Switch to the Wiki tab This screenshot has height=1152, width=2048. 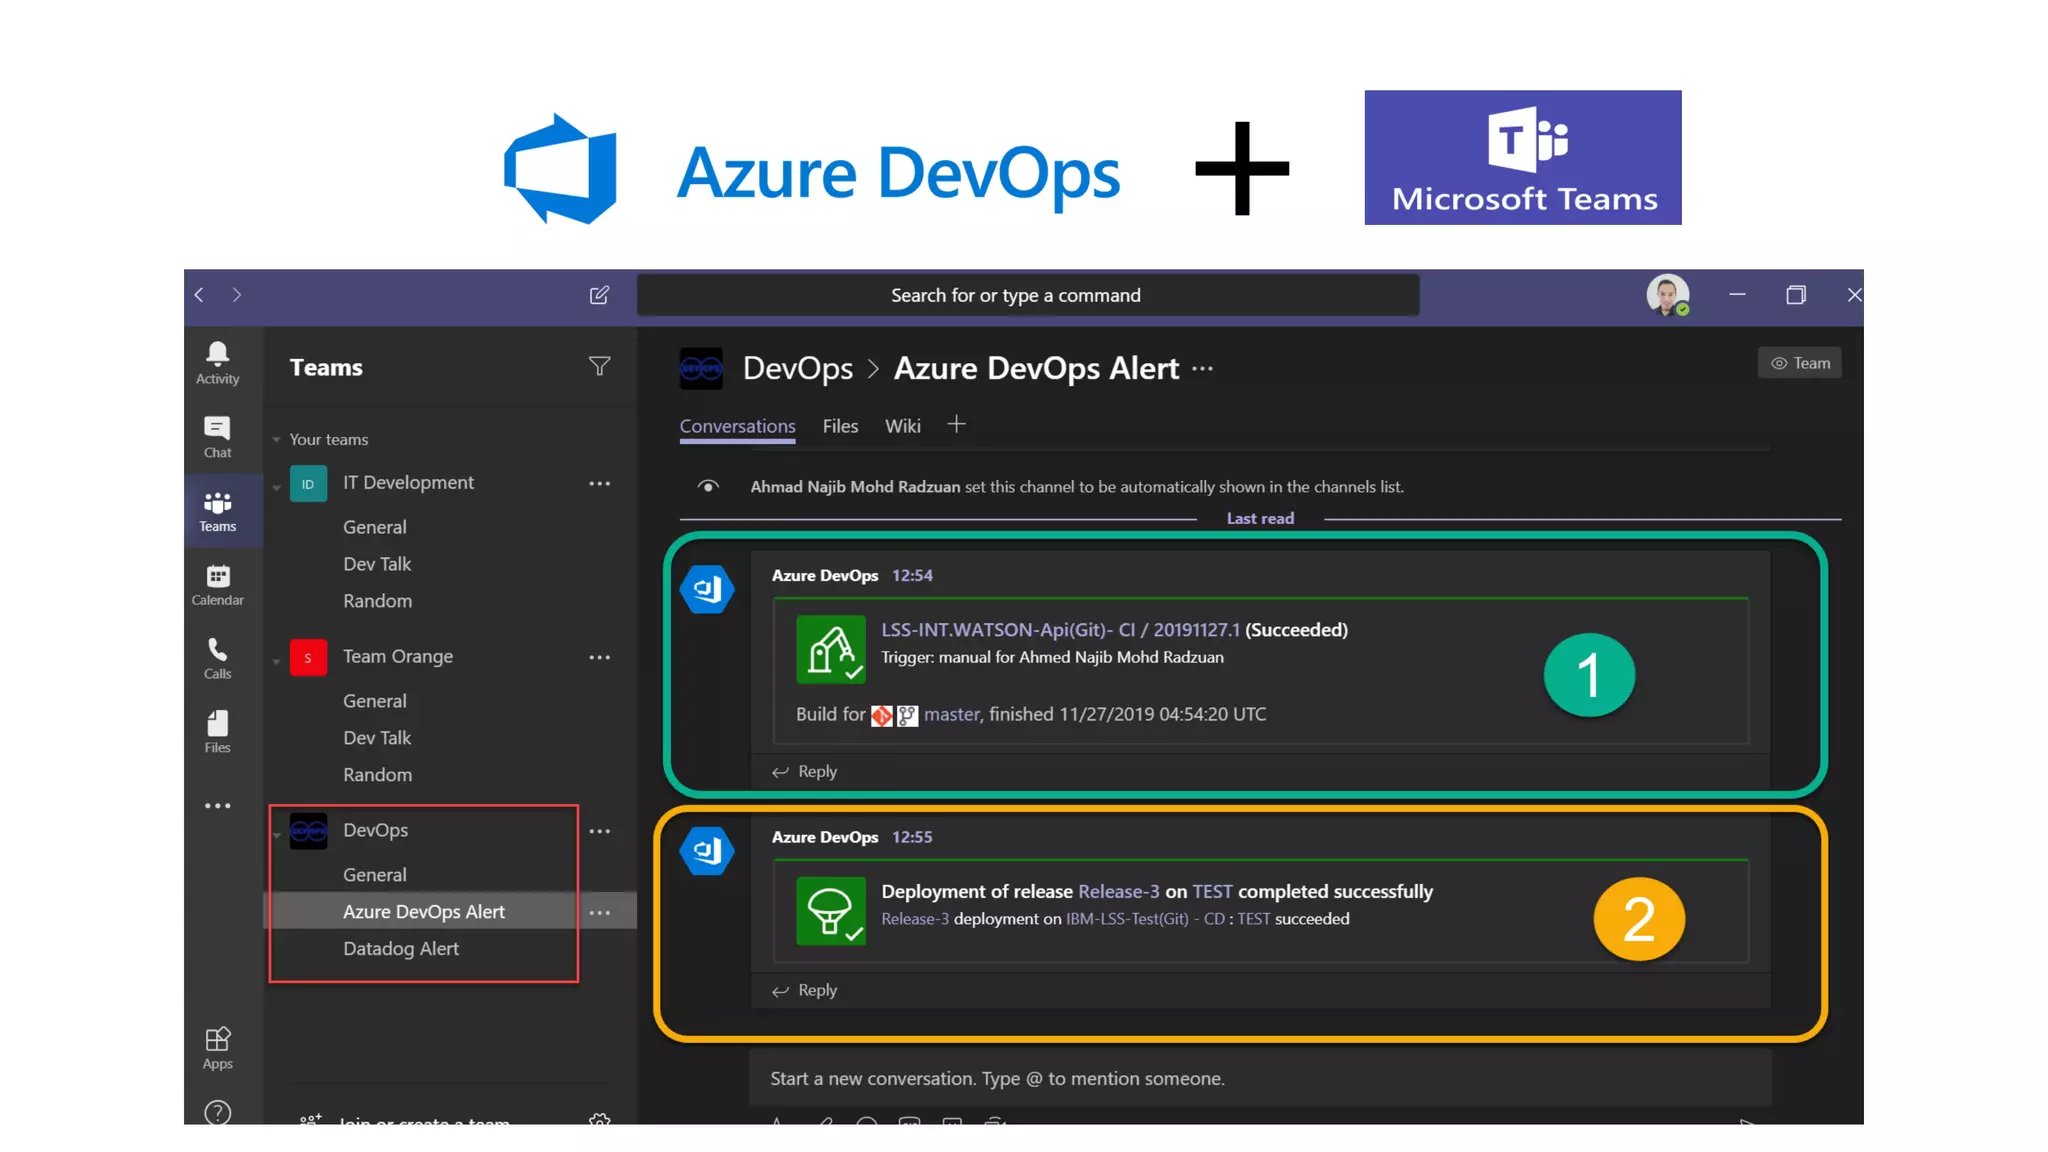902,426
